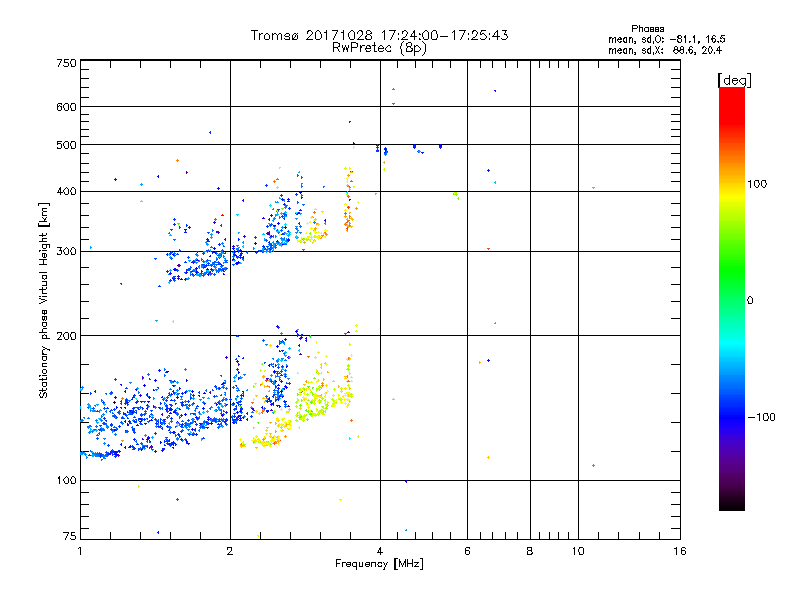The width and height of the screenshot is (800, 600).
Task: Click y-axis tick label '500'
Action: click(x=67, y=145)
